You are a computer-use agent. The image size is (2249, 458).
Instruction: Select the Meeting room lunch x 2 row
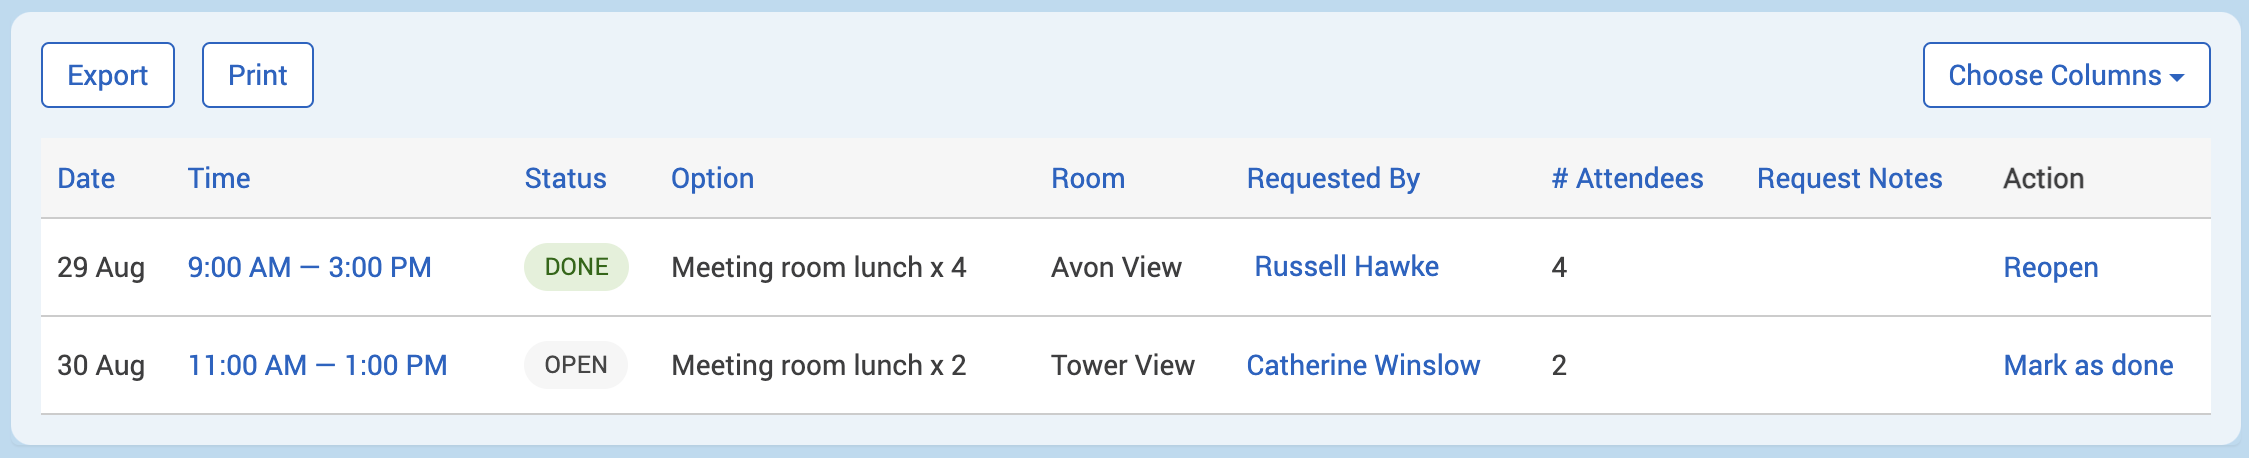[818, 365]
